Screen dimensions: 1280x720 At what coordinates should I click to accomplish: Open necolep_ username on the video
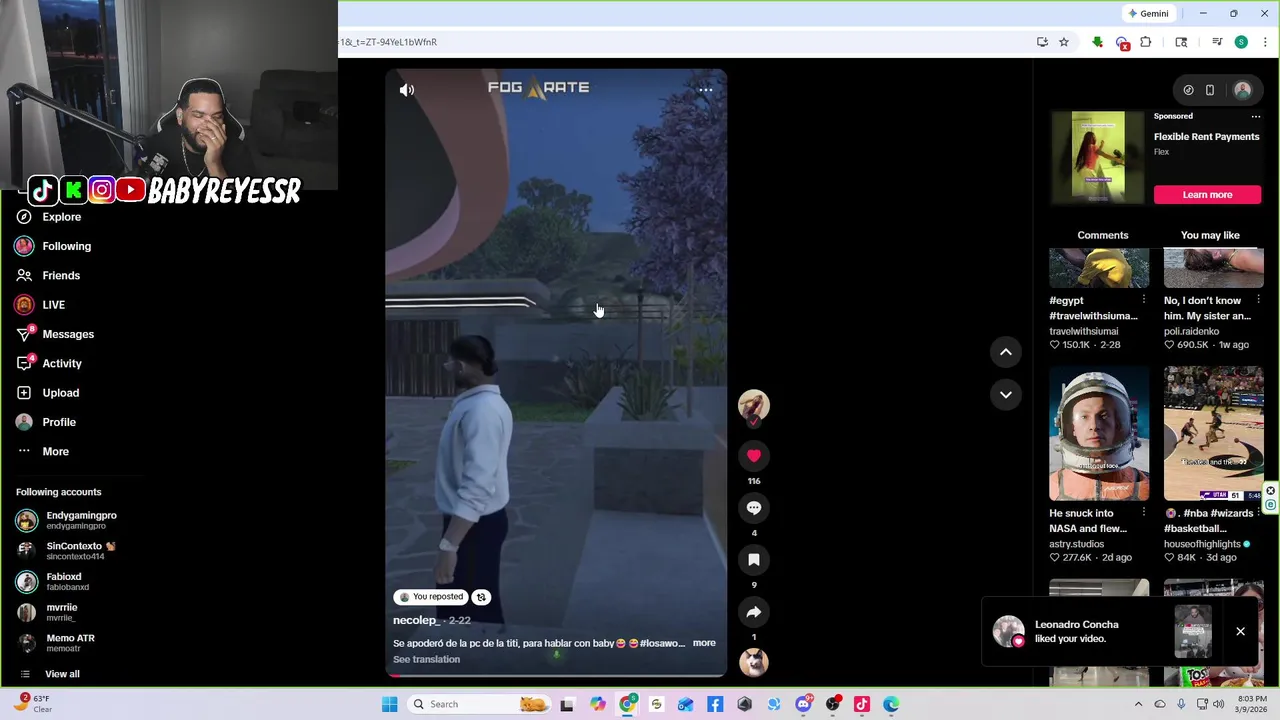click(x=416, y=620)
